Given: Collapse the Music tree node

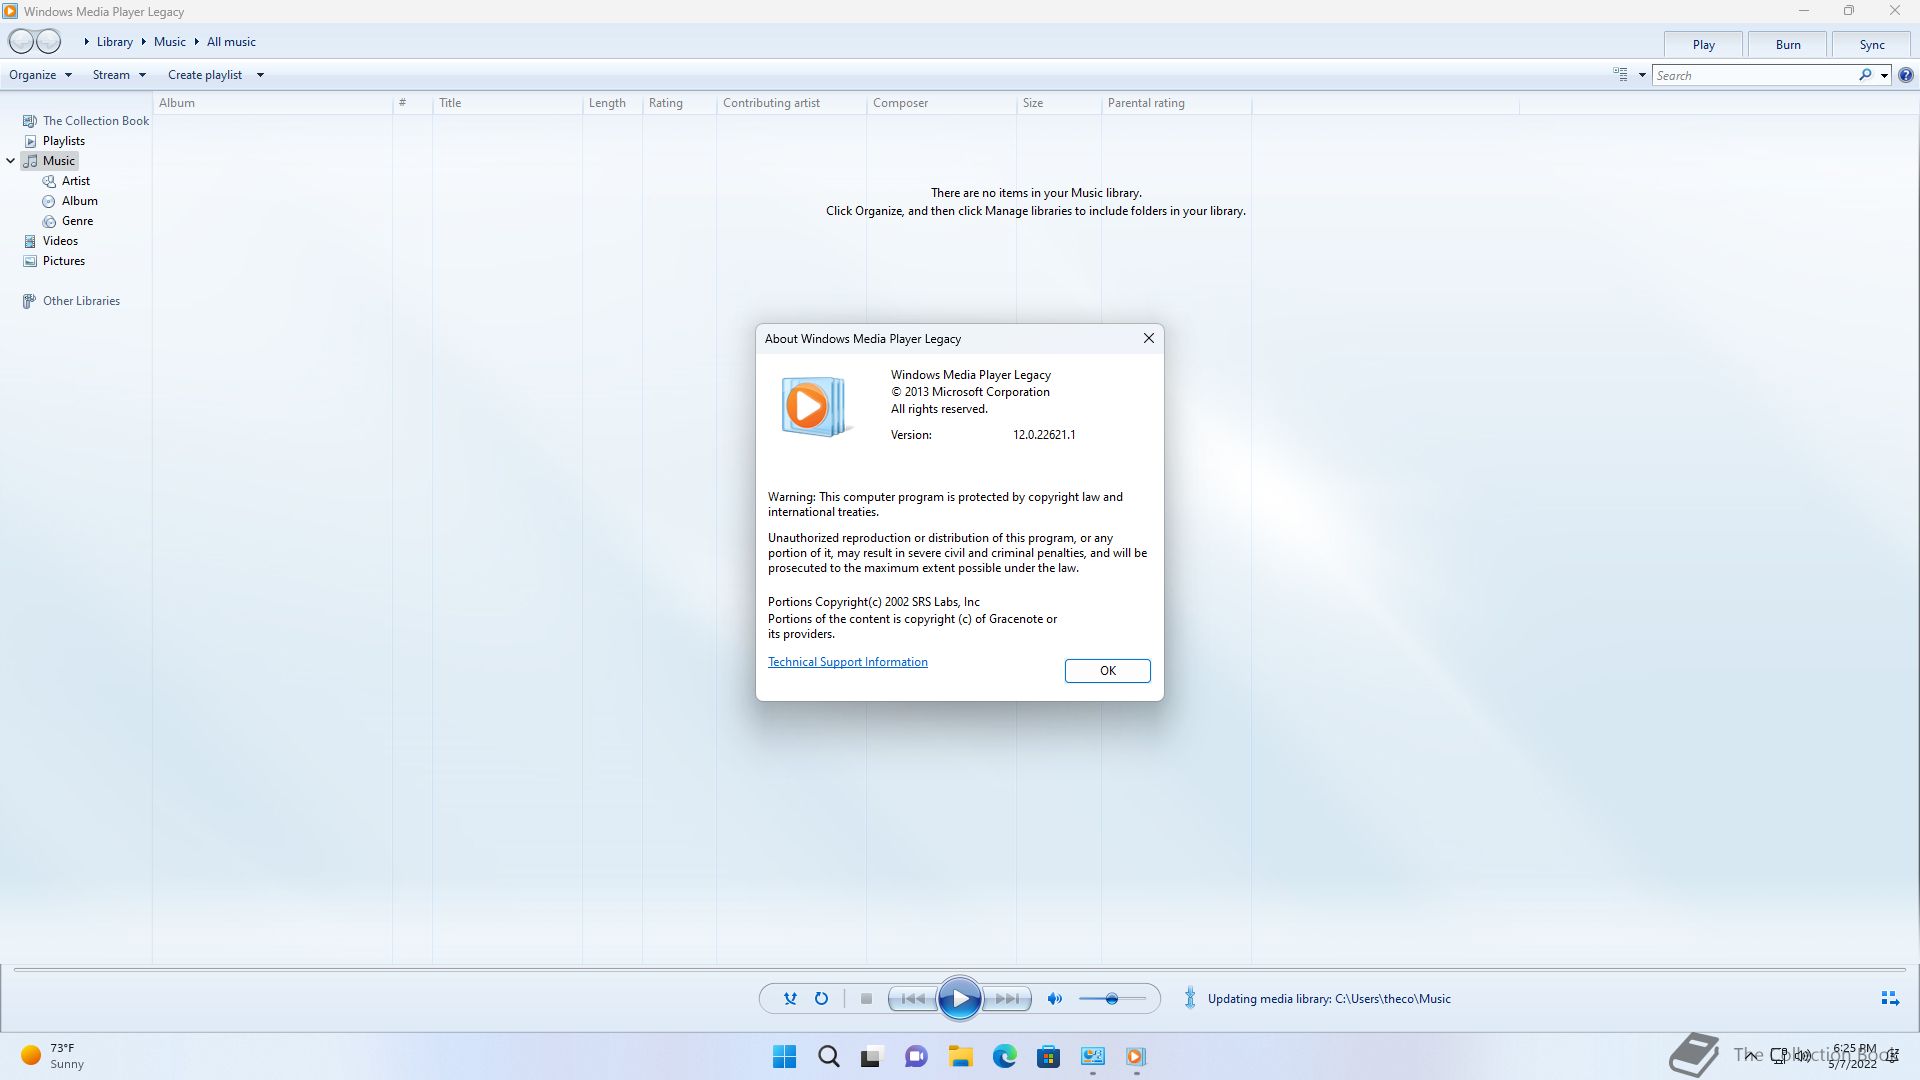Looking at the screenshot, I should pyautogui.click(x=11, y=161).
